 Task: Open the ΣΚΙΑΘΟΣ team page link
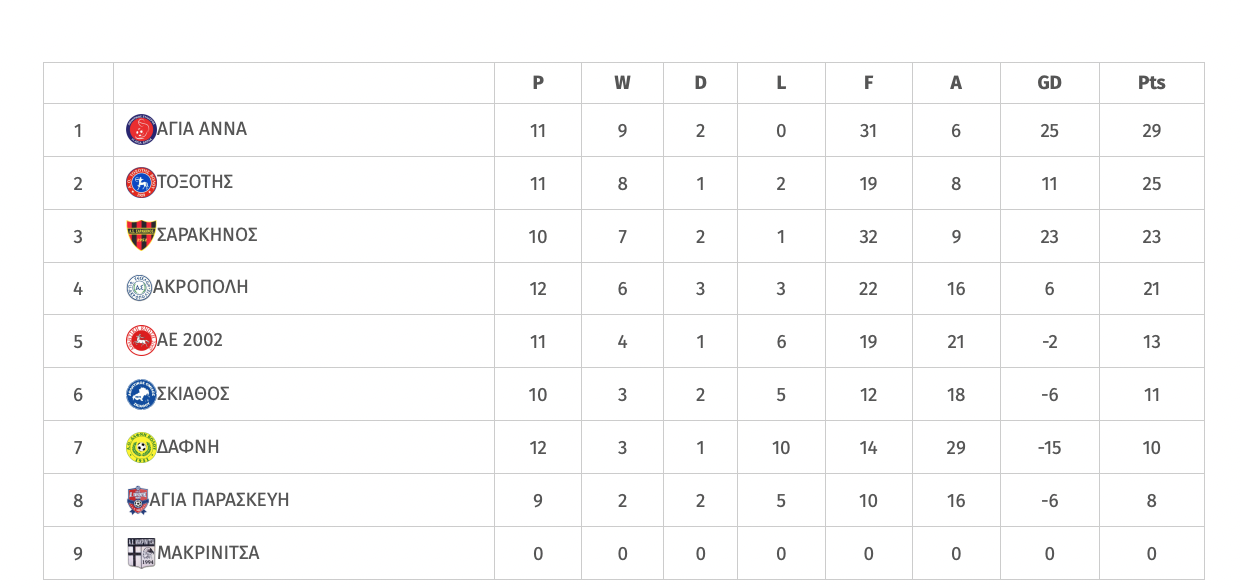click(x=193, y=394)
